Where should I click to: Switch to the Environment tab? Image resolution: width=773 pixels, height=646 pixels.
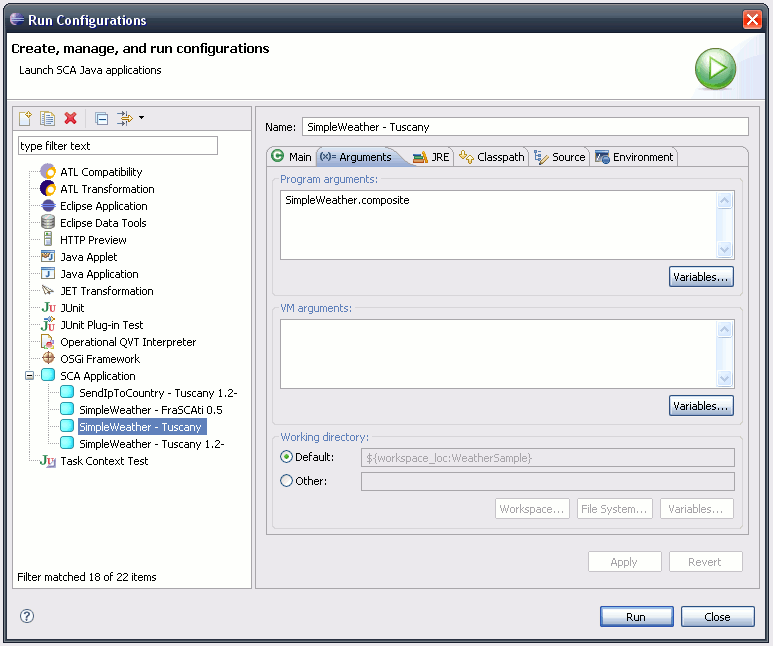tap(634, 157)
